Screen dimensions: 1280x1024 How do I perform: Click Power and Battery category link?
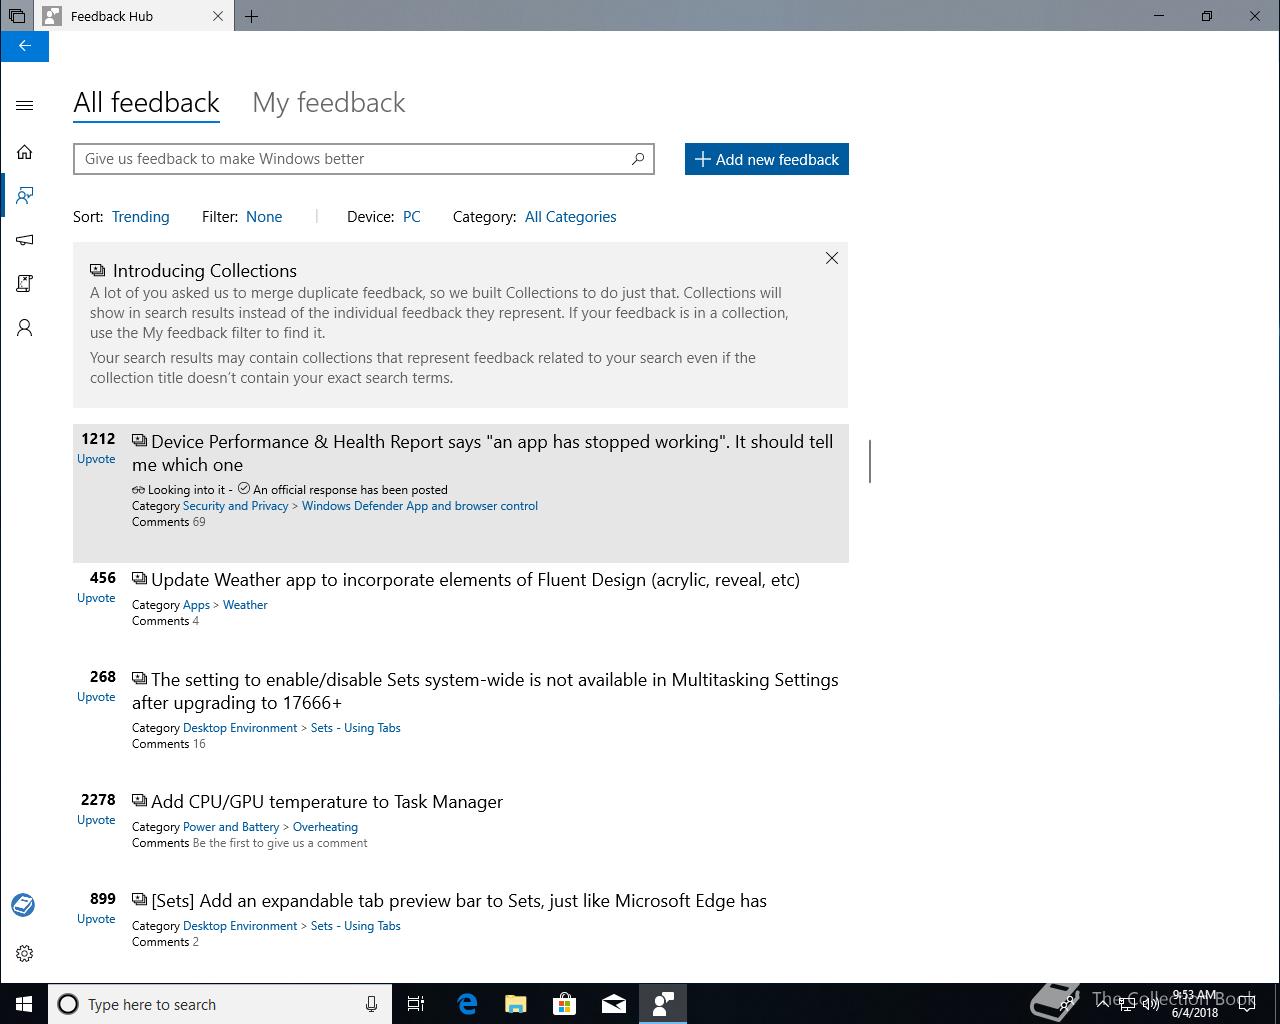pos(231,827)
